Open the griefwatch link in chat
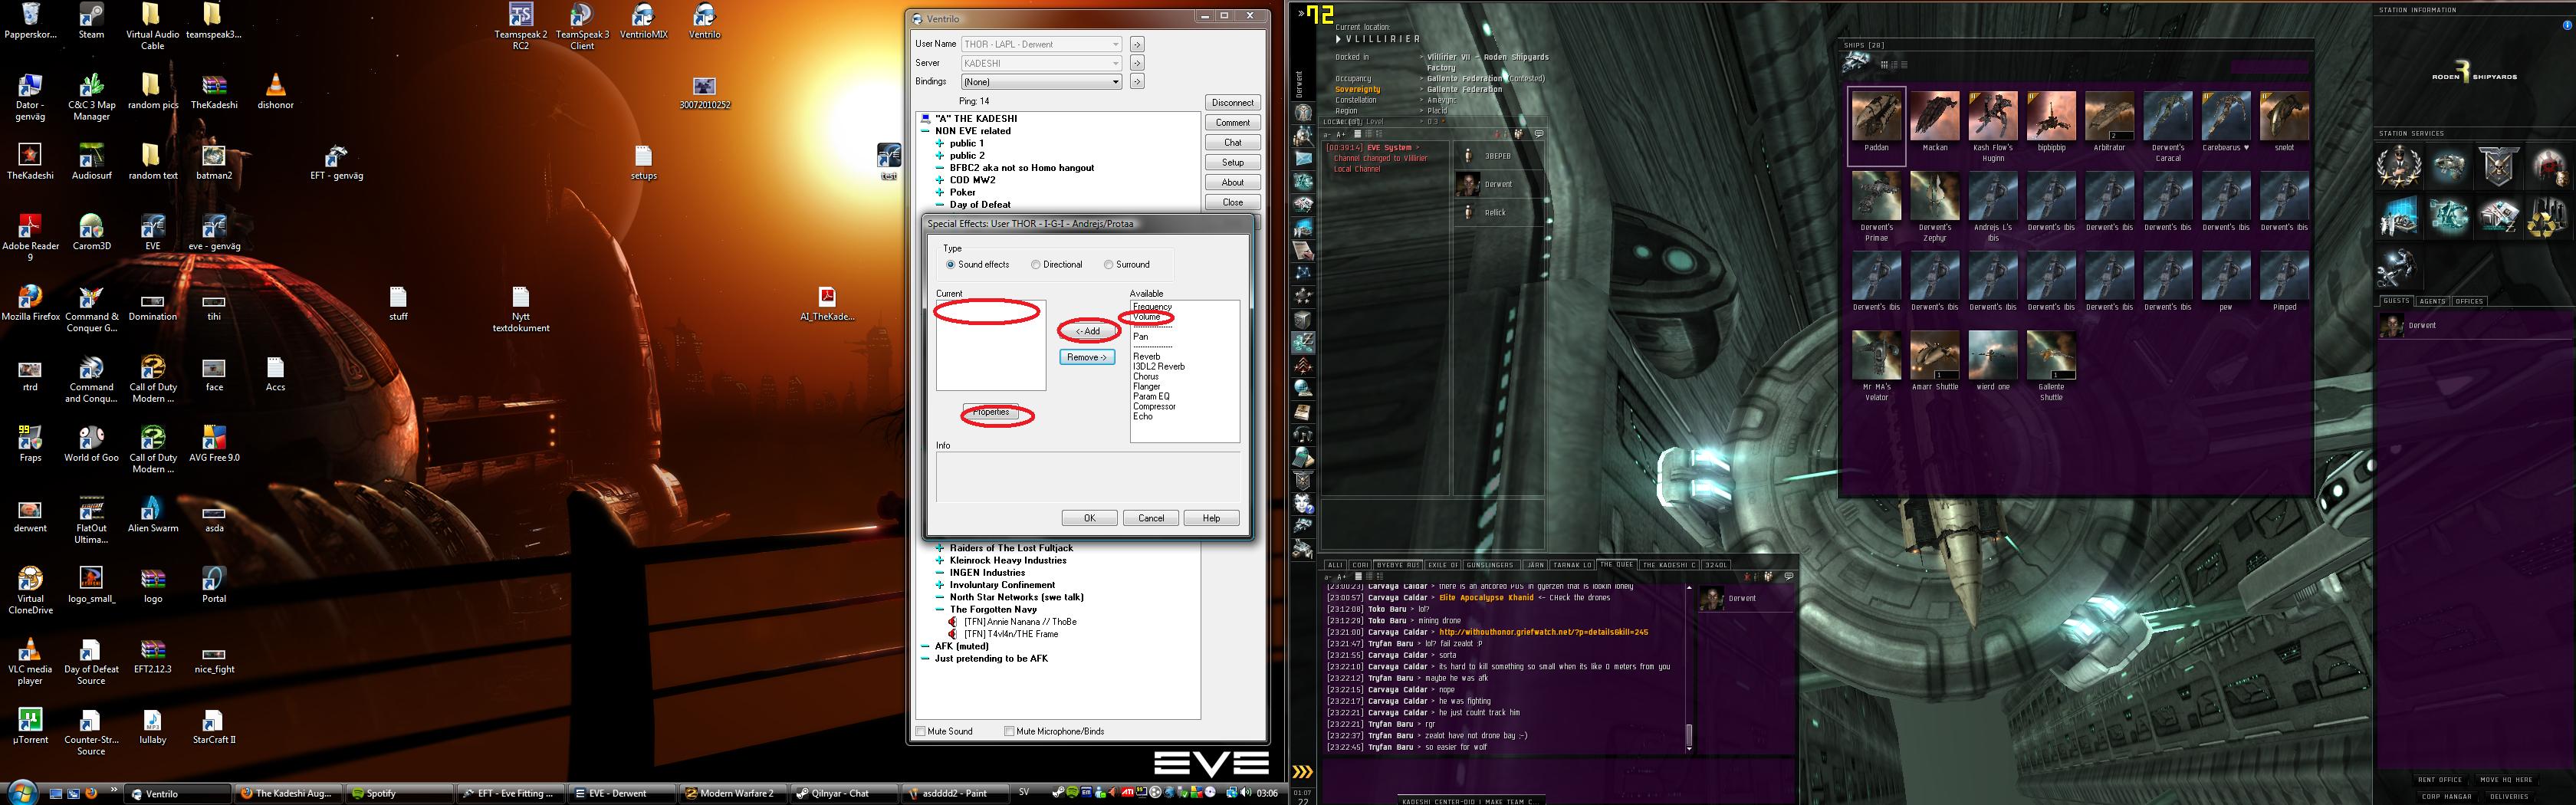 [1543, 632]
